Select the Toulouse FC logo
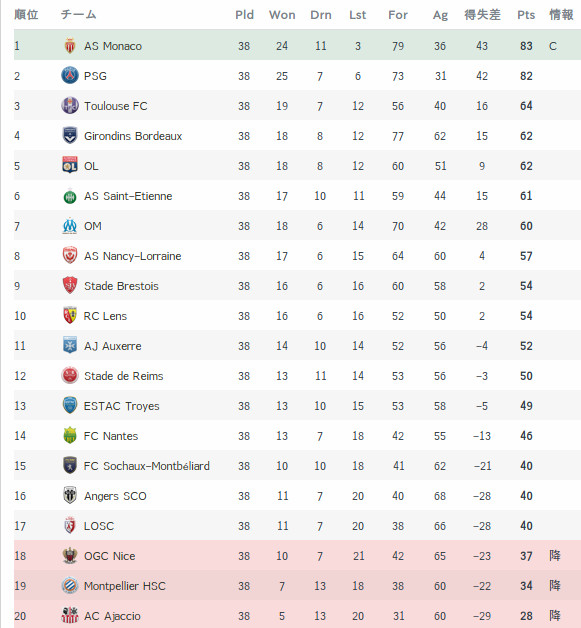This screenshot has height=628, width=581. (x=70, y=105)
